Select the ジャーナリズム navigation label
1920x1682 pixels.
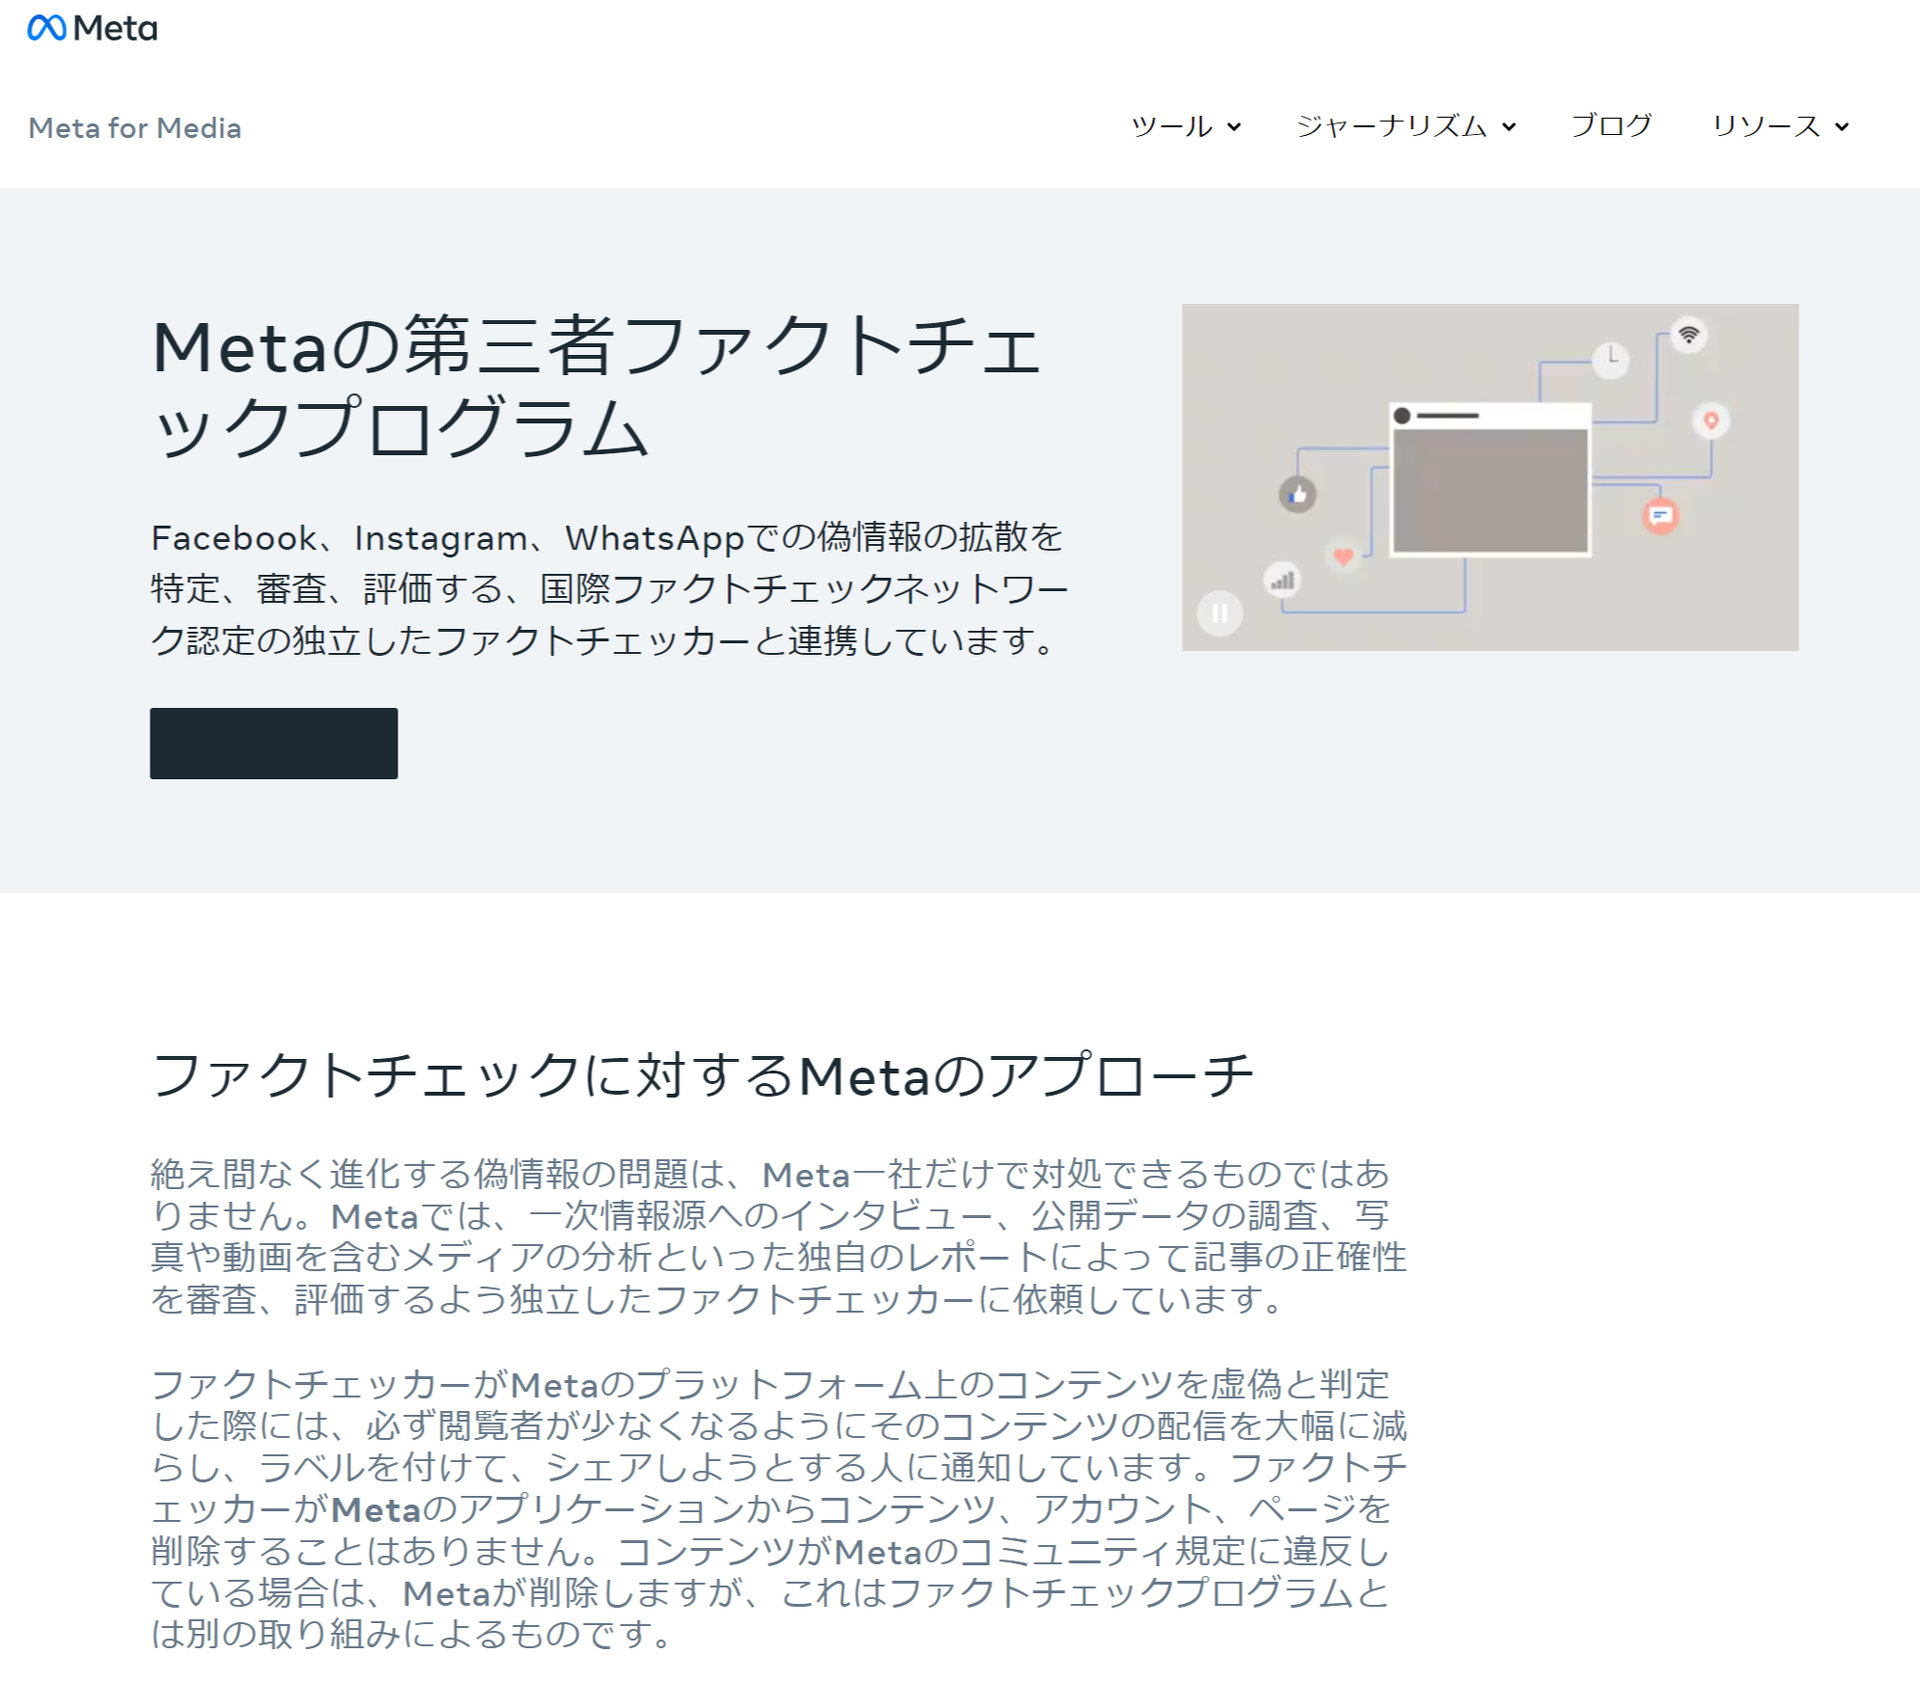coord(1390,127)
